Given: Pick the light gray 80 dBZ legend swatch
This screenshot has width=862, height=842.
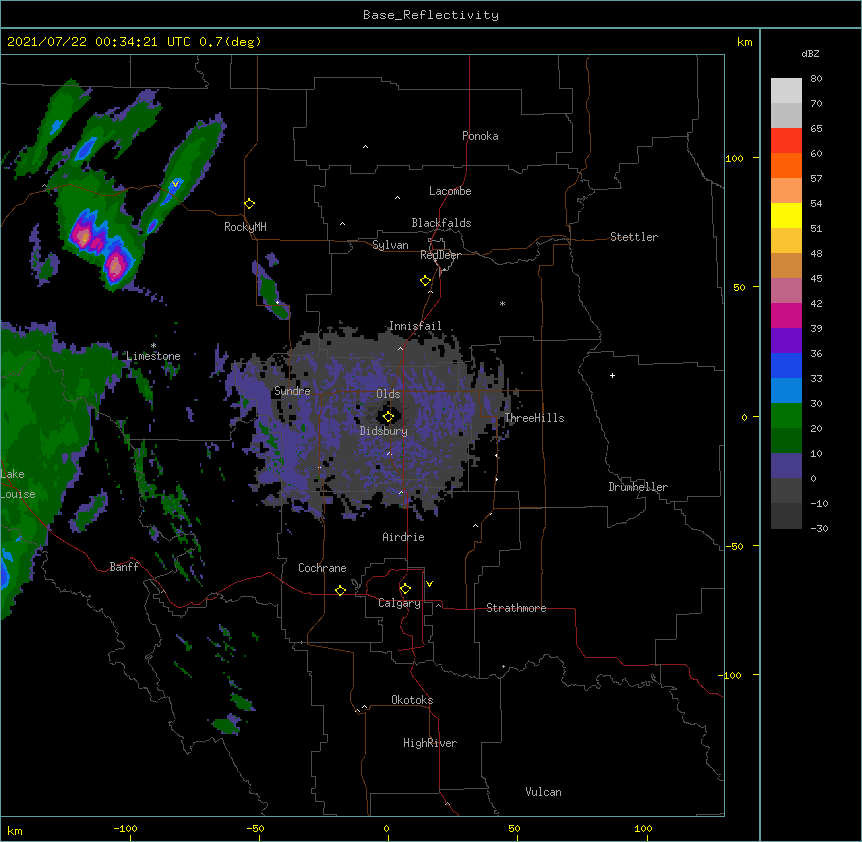Looking at the screenshot, I should coord(786,91).
